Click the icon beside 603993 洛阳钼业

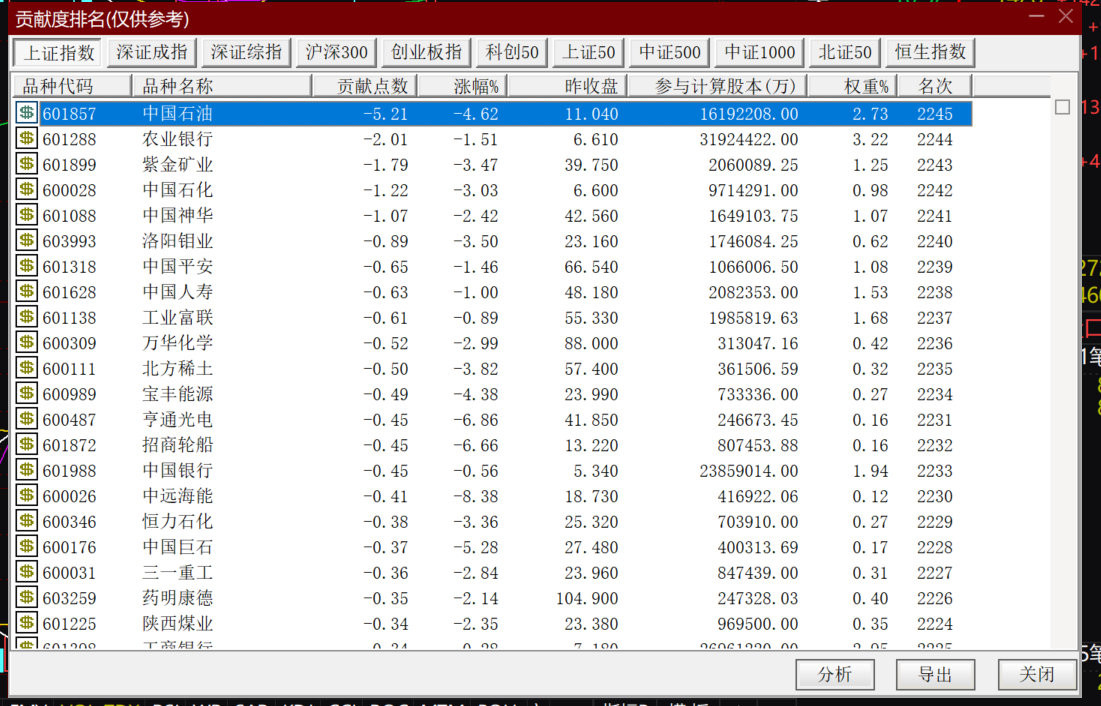coord(27,240)
